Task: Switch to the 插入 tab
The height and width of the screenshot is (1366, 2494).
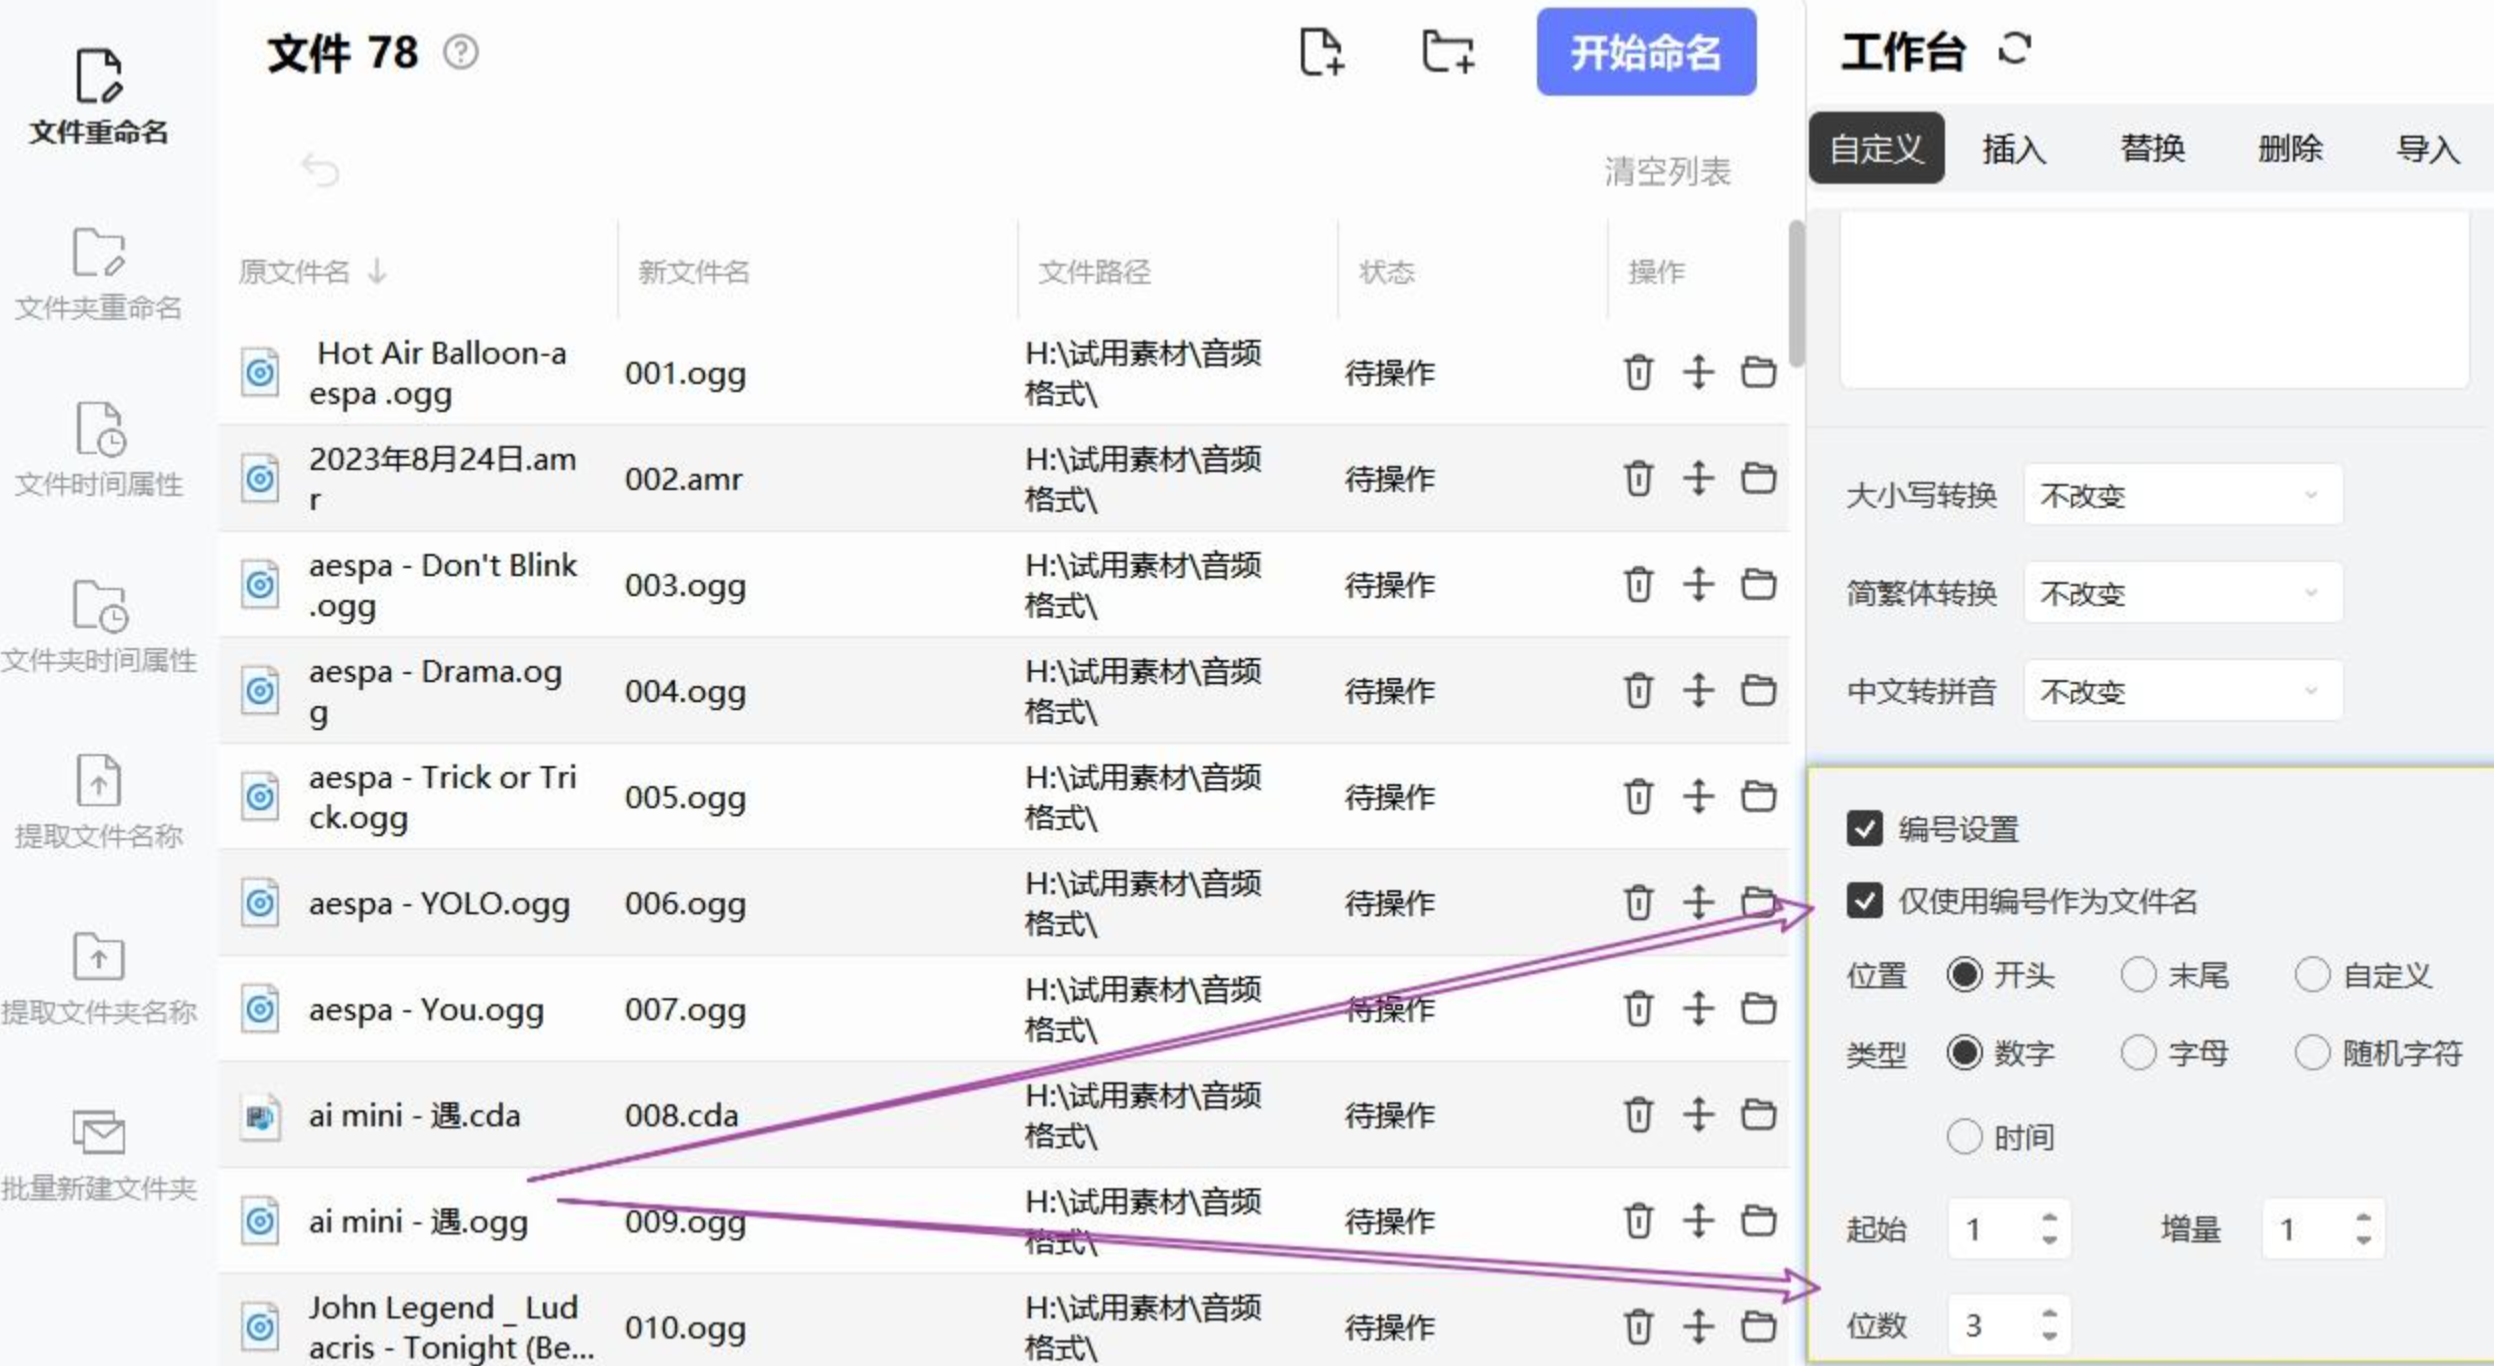Action: coord(2014,149)
